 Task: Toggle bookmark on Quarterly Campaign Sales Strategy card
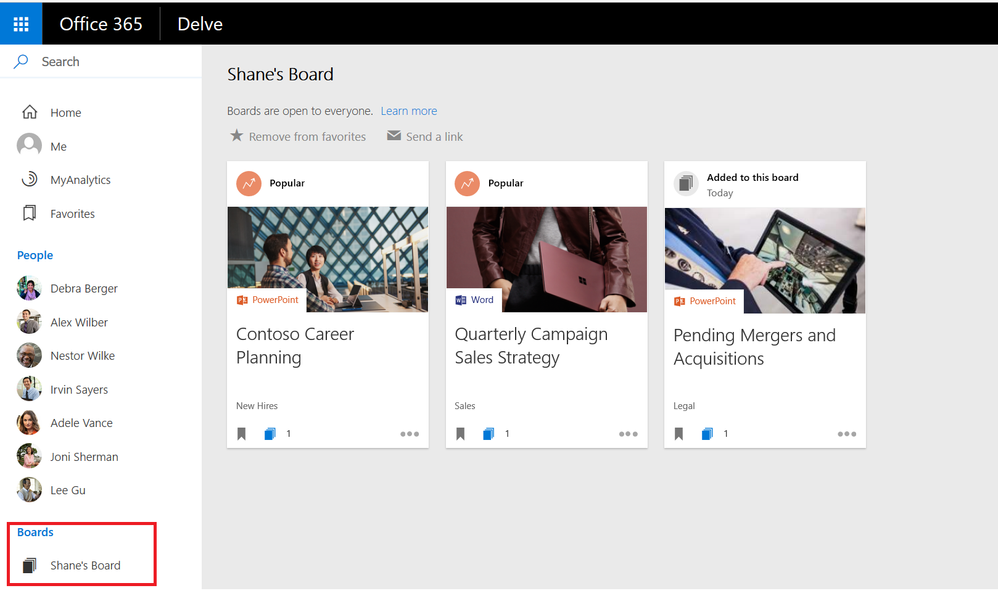461,434
